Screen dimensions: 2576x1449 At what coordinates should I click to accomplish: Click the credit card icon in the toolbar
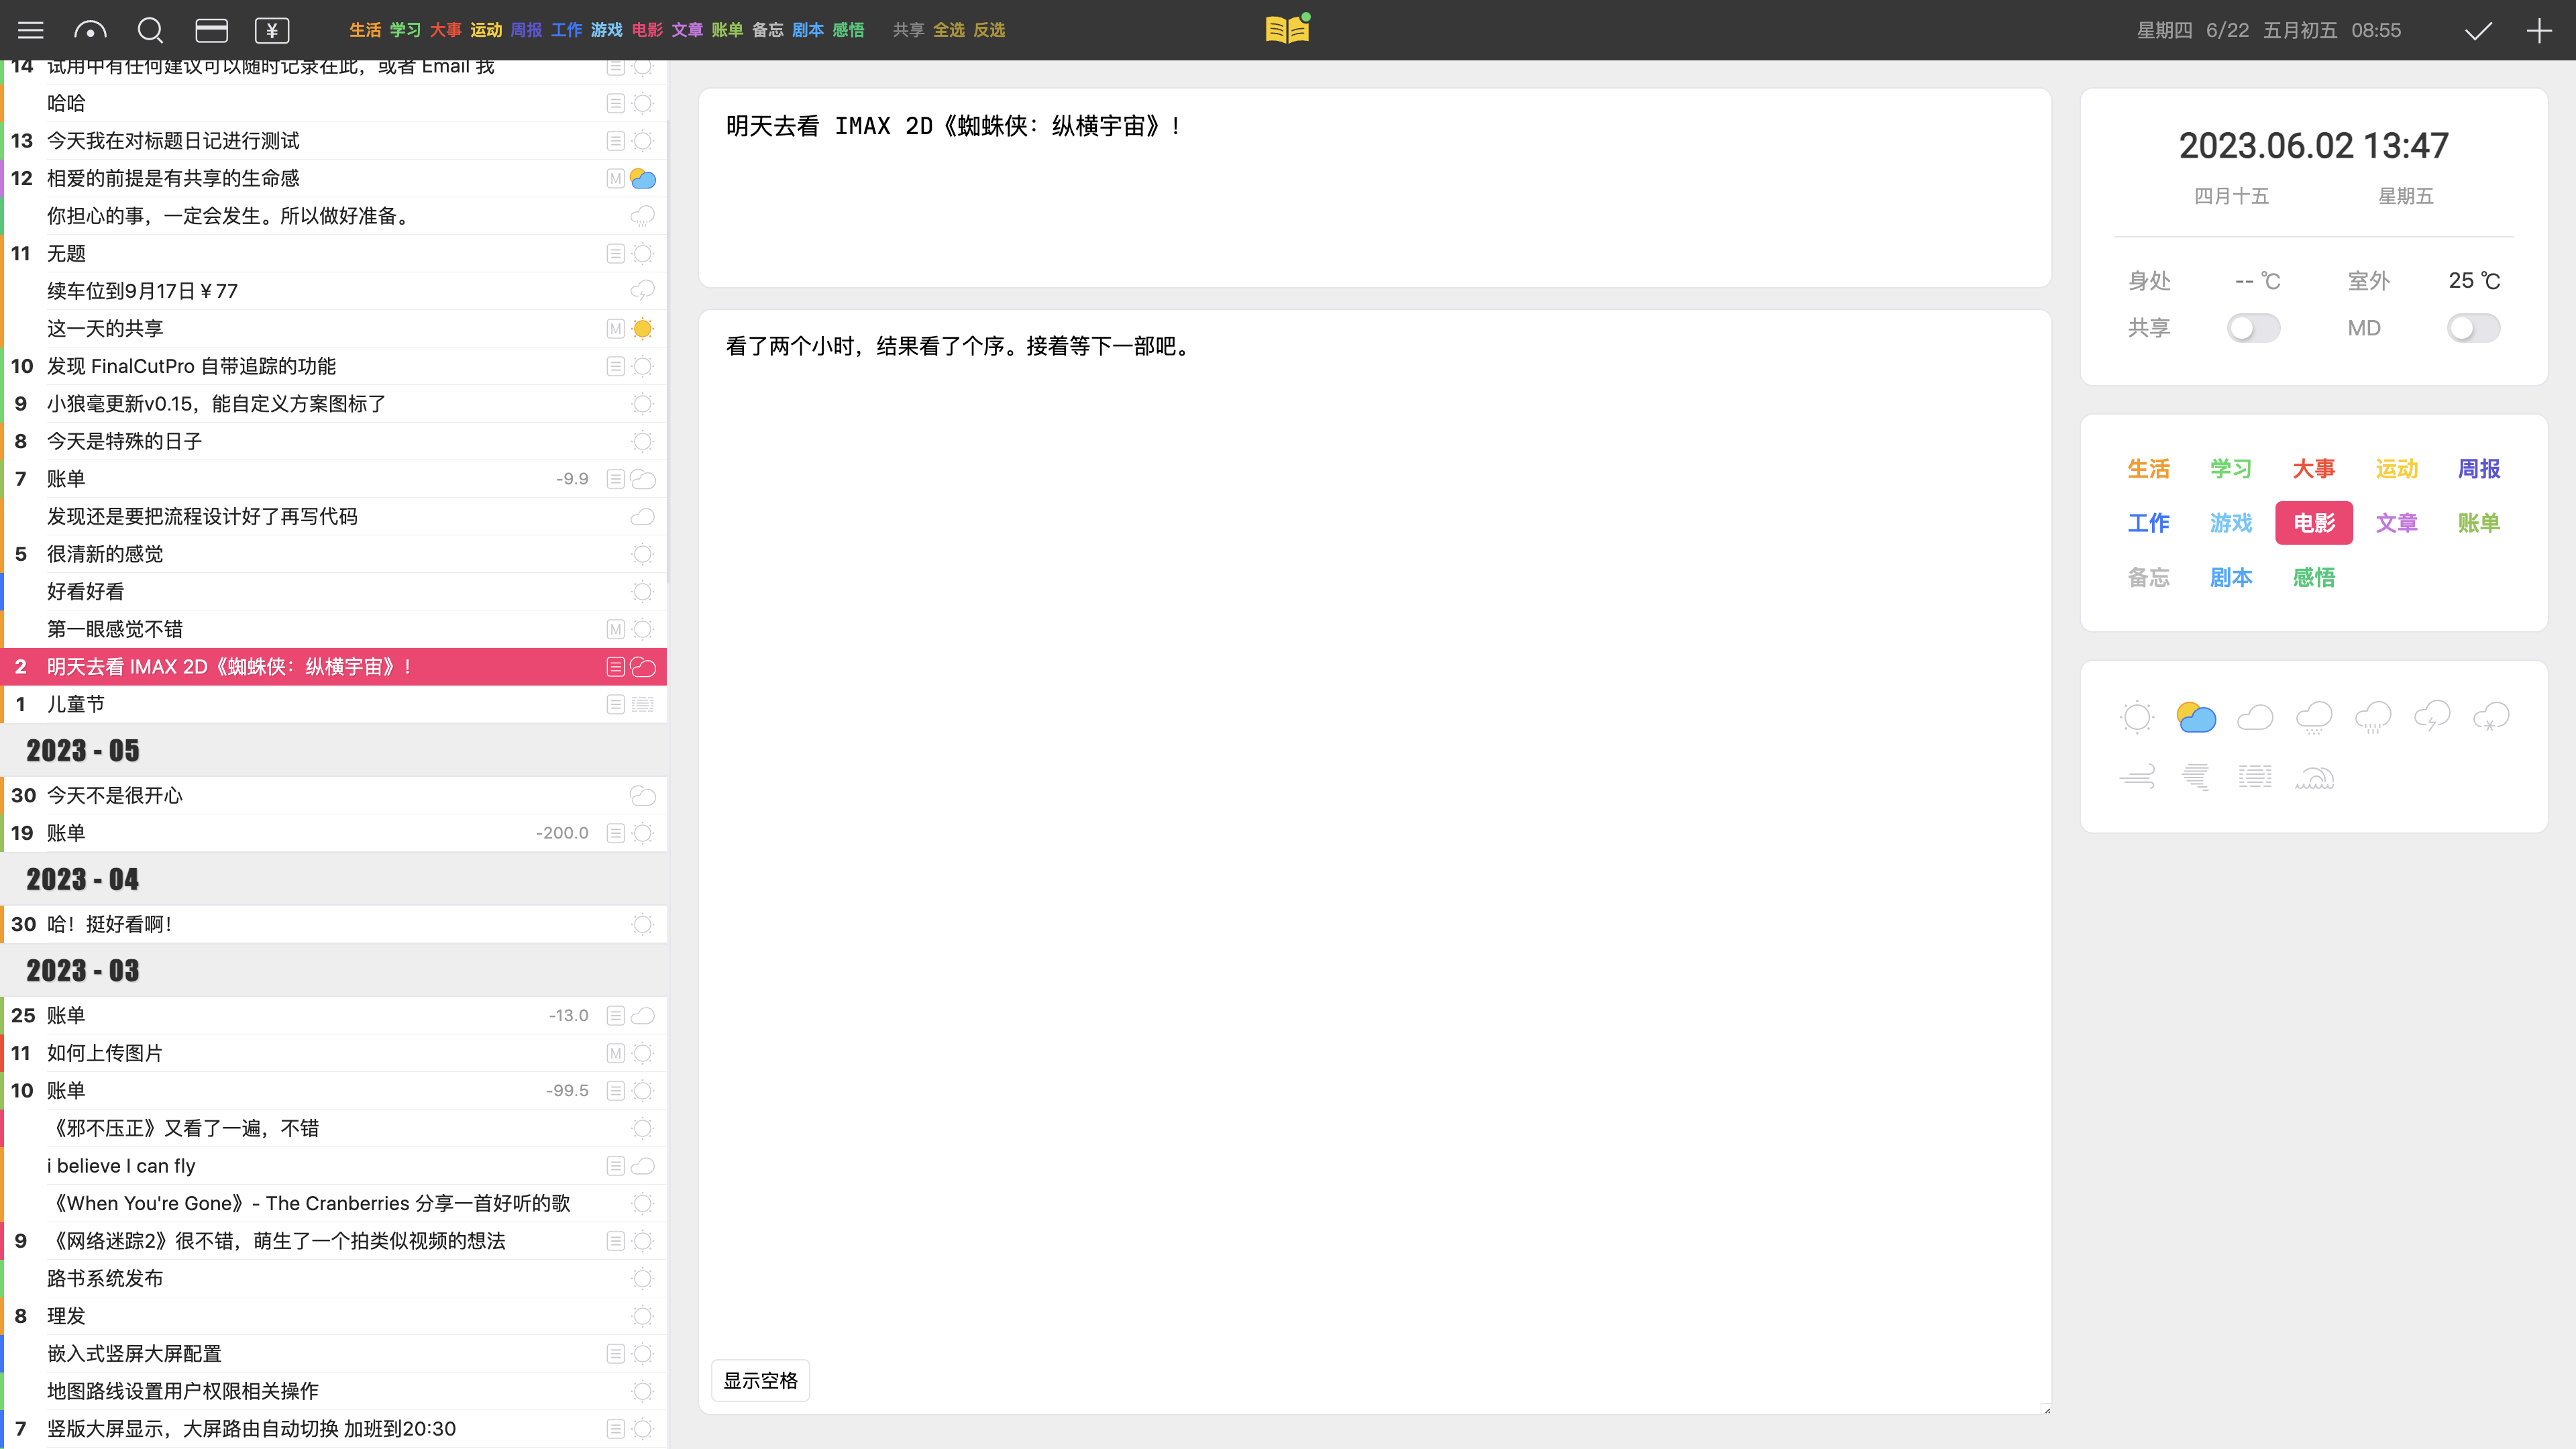211,30
